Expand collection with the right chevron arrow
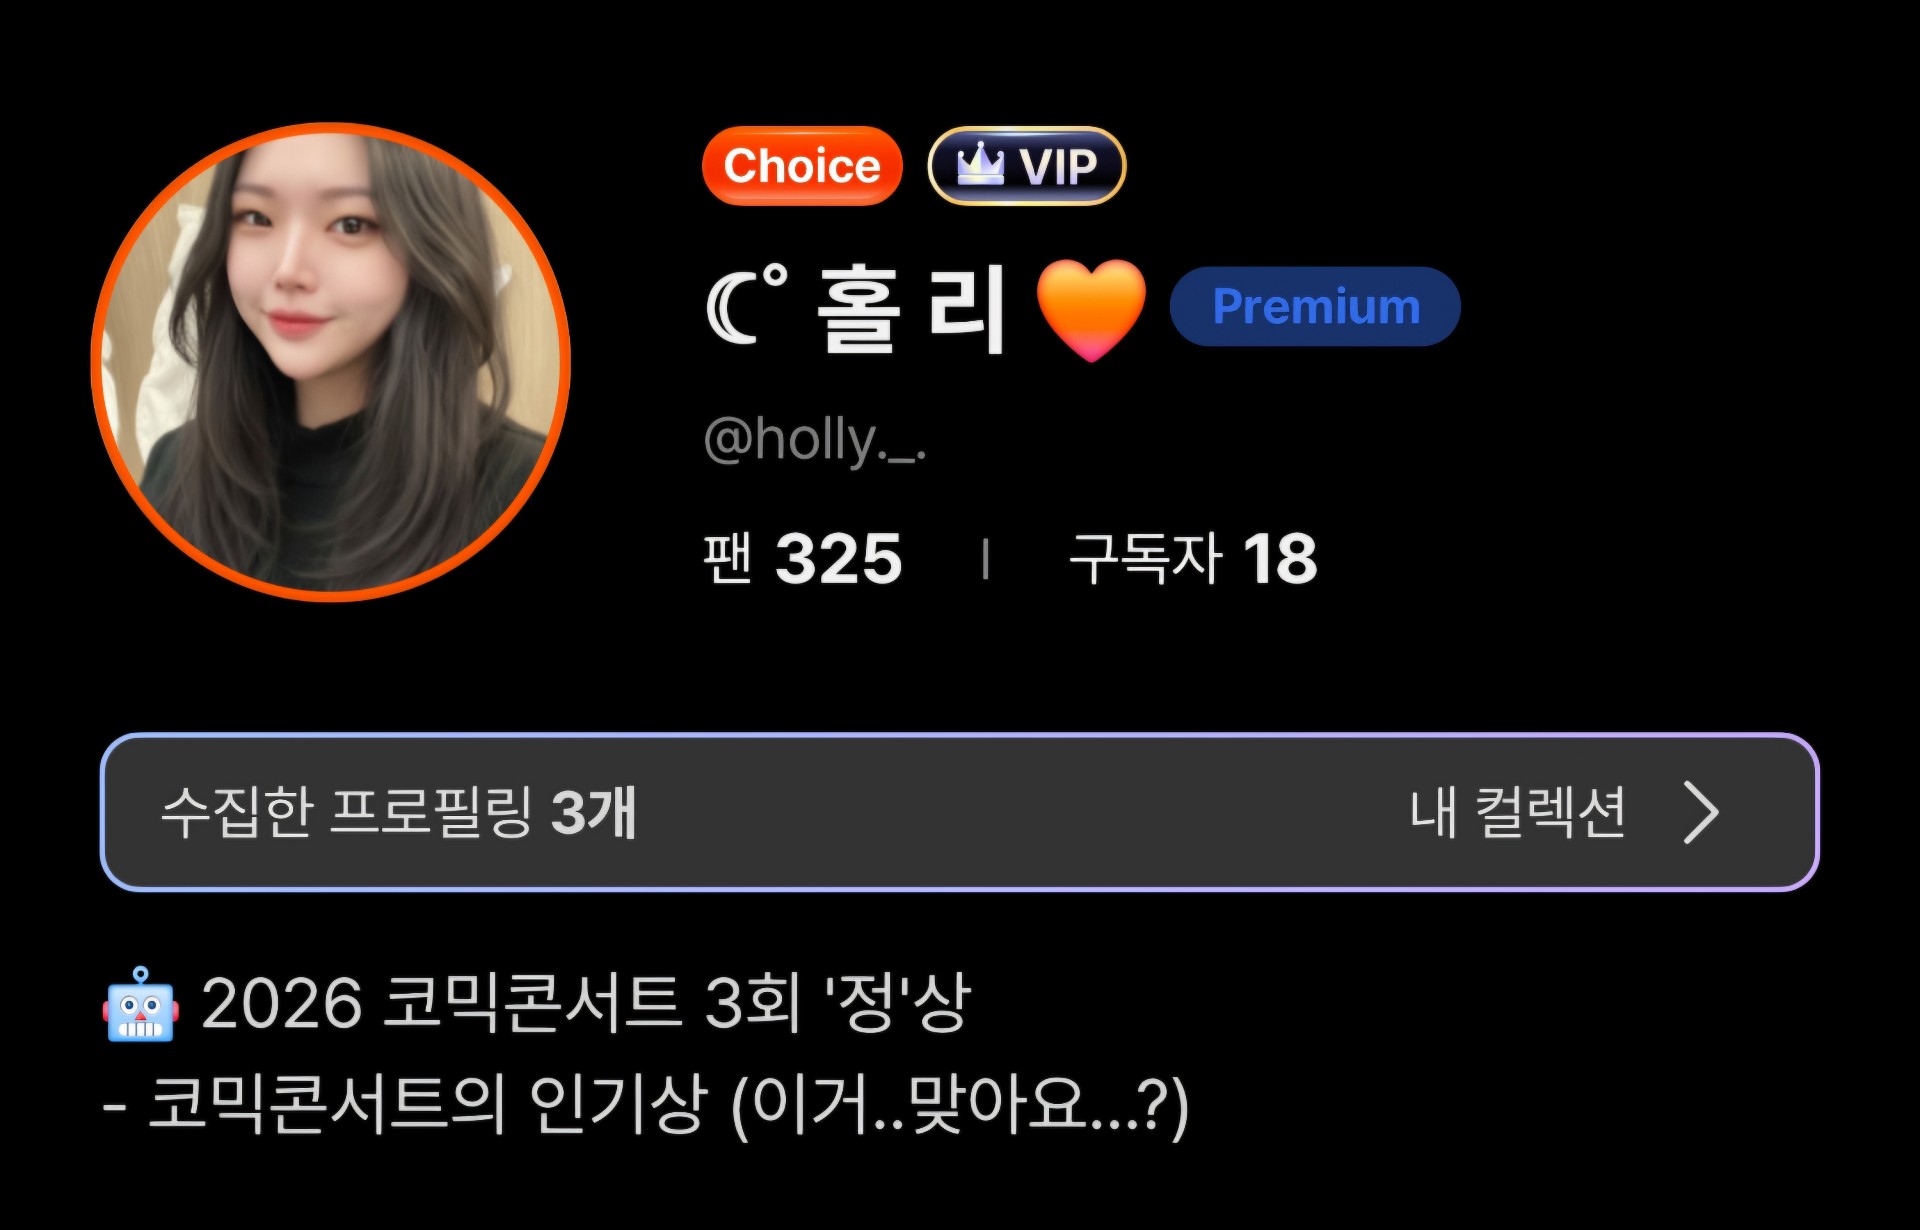1920x1230 pixels. pos(1701,812)
